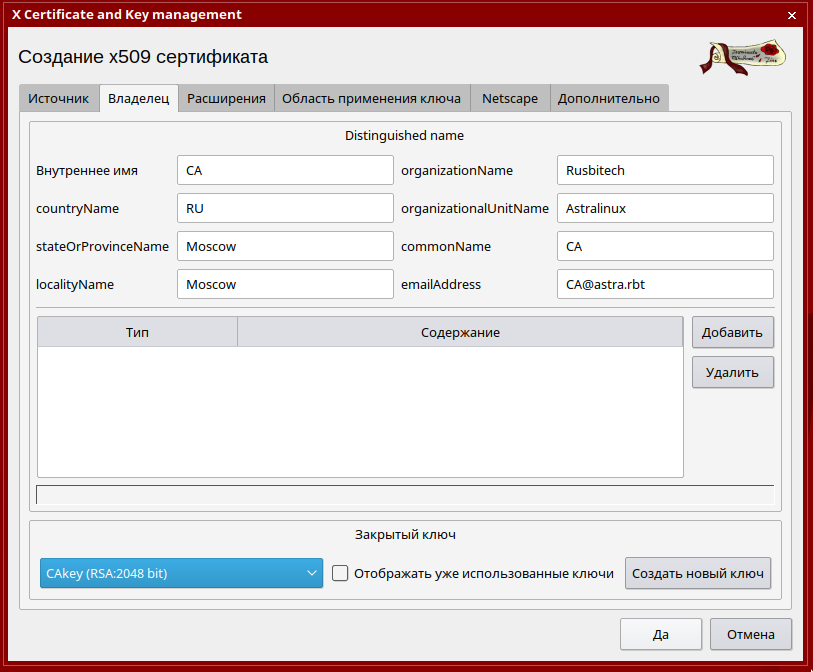Image resolution: width=813 pixels, height=672 pixels.
Task: Click the Тип column header
Action: coord(138,332)
